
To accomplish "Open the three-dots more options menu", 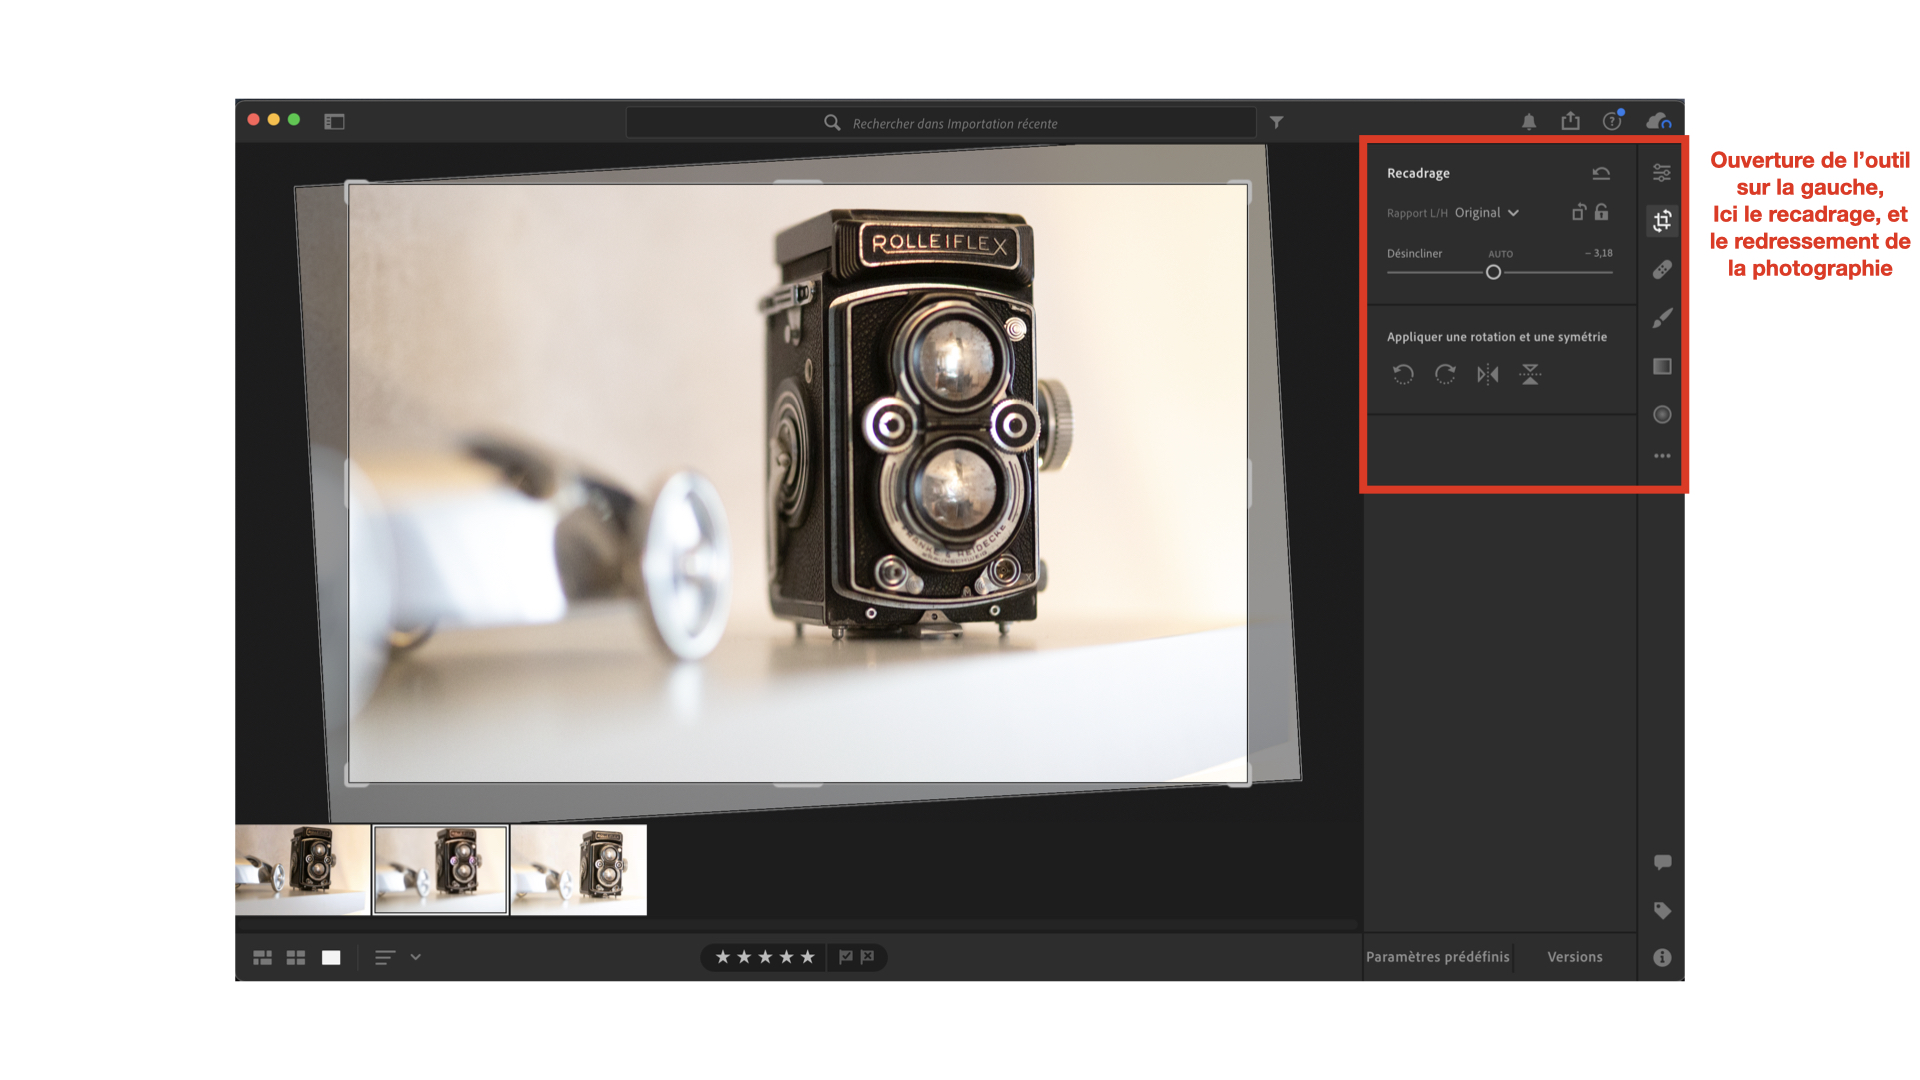I will click(x=1661, y=456).
